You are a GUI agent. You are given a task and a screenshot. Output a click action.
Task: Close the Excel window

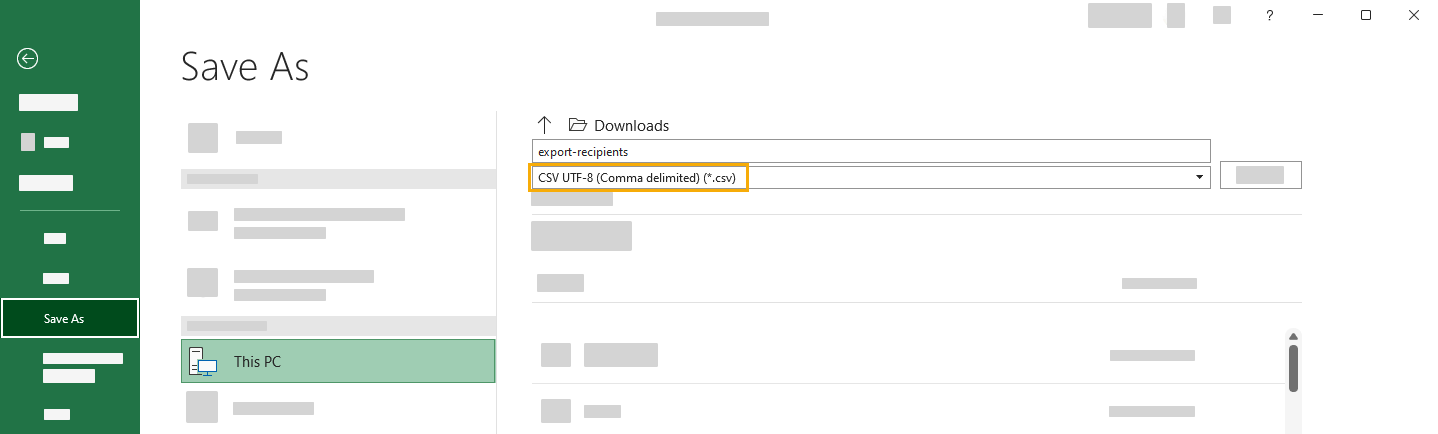(1414, 15)
